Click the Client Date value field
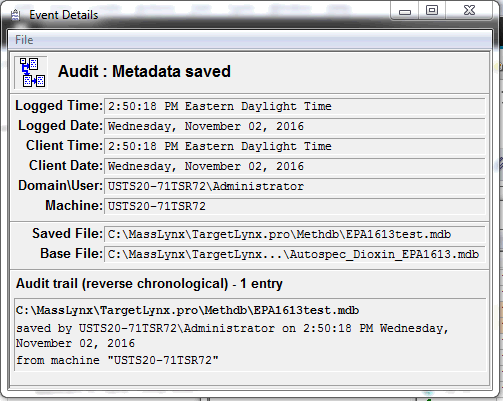The image size is (503, 401). pyautogui.click(x=295, y=167)
